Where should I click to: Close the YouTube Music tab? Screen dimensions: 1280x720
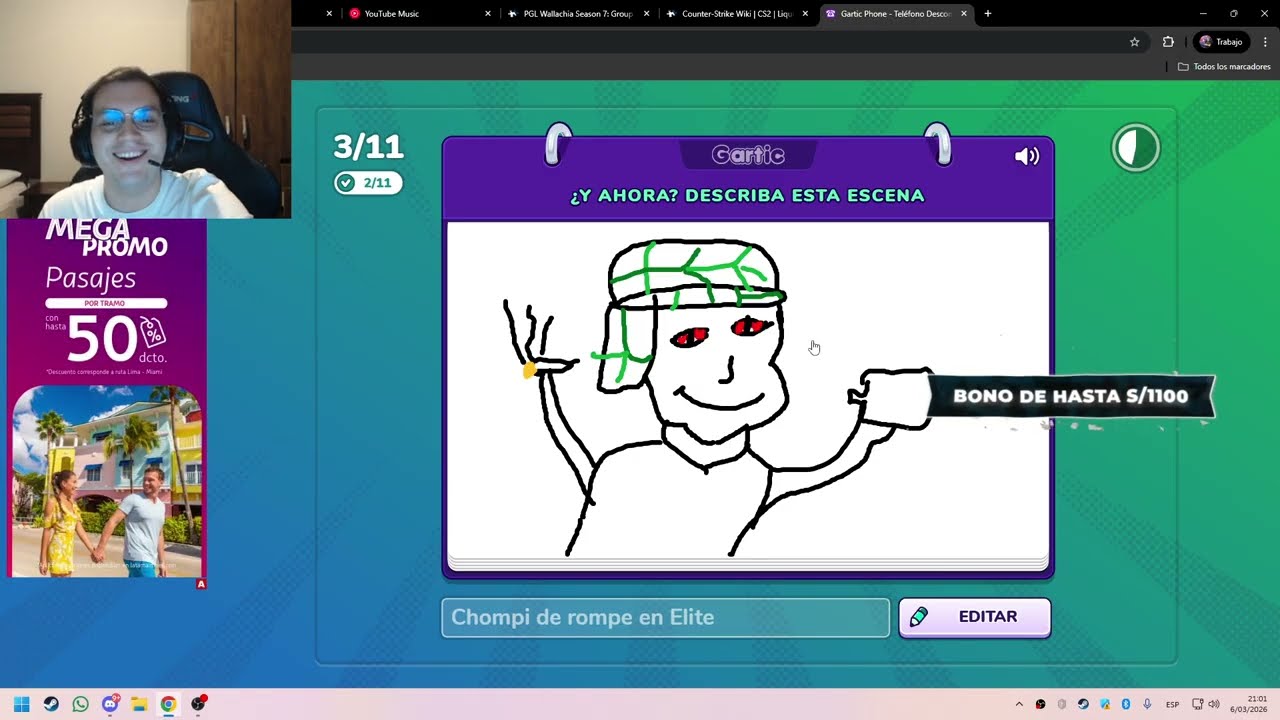pos(488,14)
